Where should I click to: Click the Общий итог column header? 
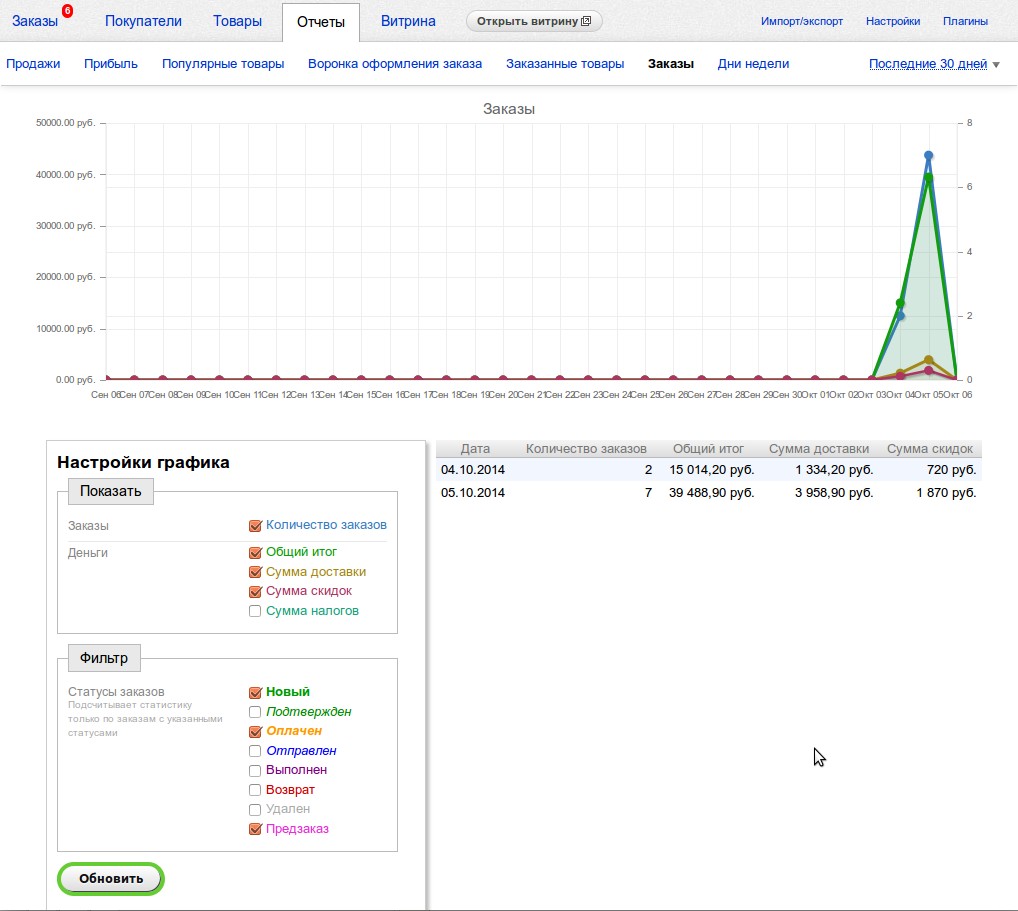pos(708,449)
